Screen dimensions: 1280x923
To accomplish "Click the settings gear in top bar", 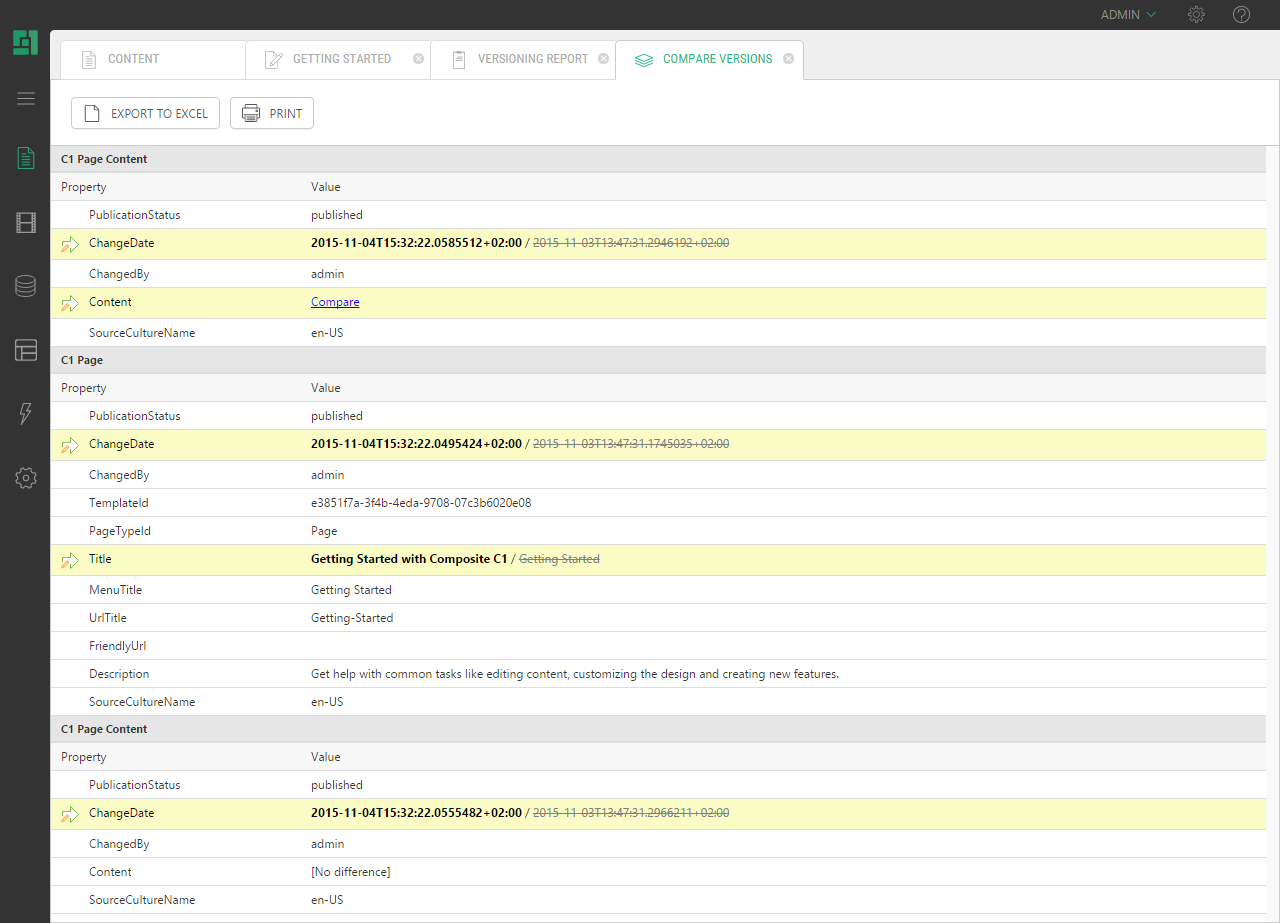I will click(x=1196, y=15).
